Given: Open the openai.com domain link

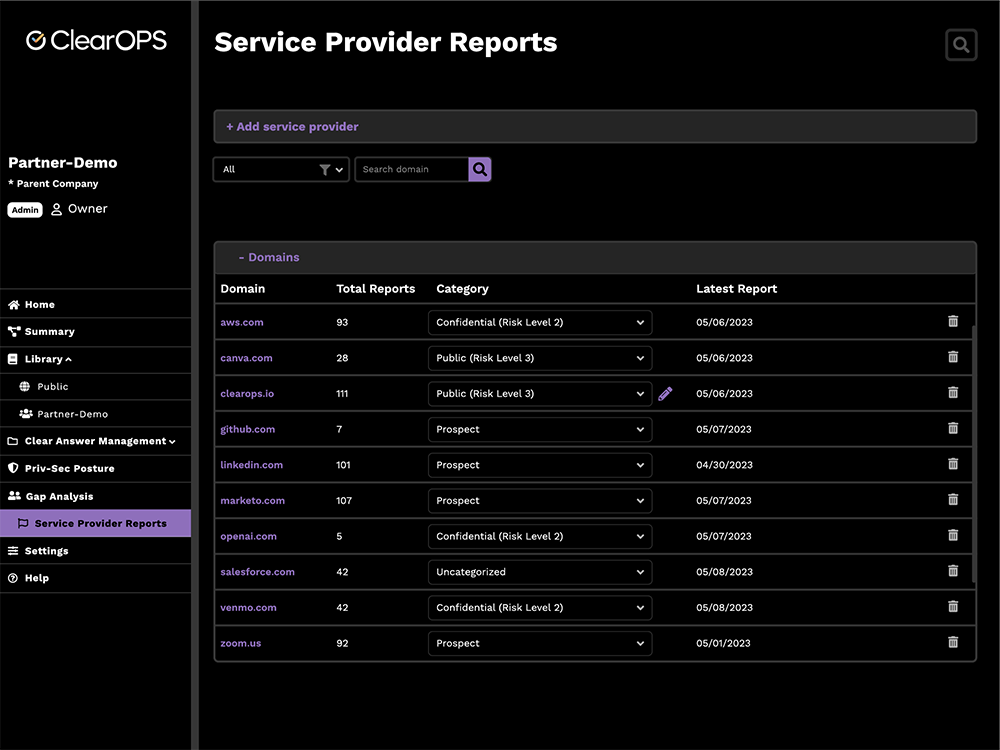Looking at the screenshot, I should click(248, 537).
